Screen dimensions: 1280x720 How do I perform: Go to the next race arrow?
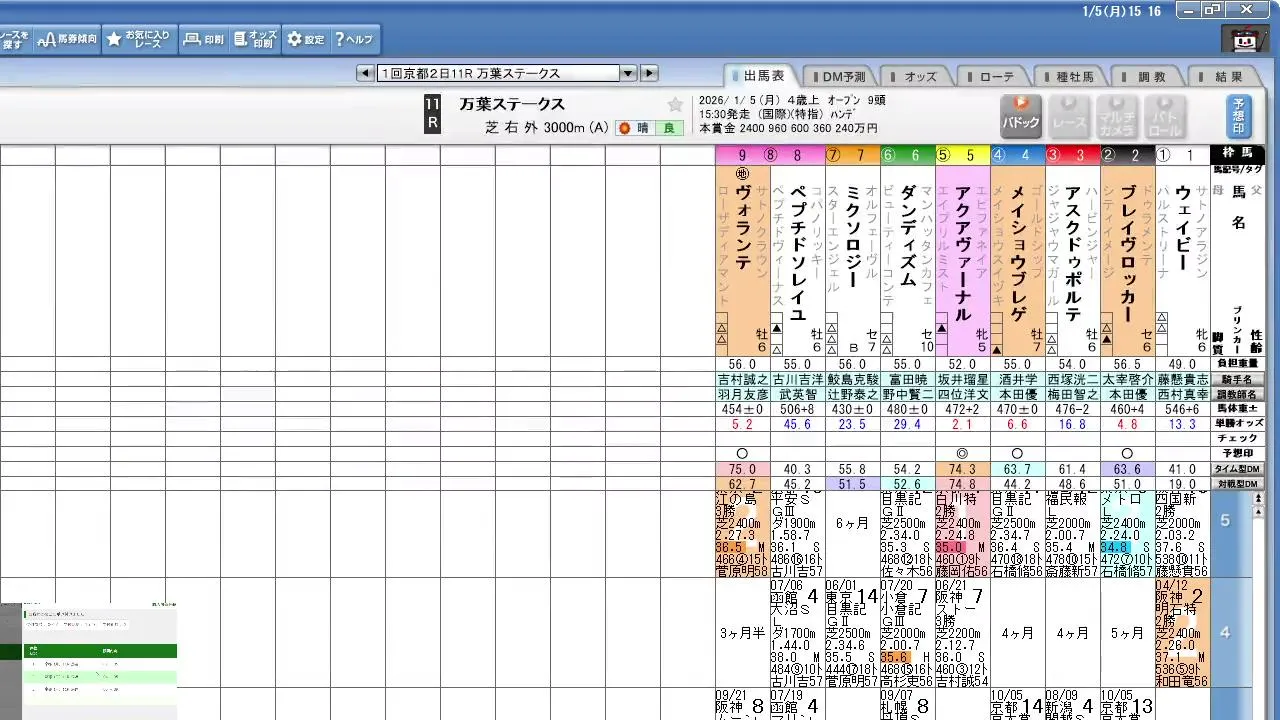649,73
